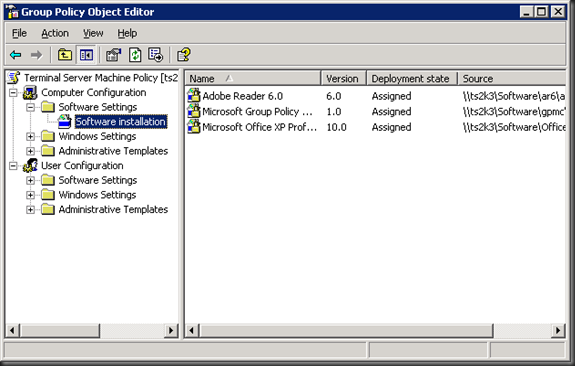The width and height of the screenshot is (575, 366).
Task: Select the Microsoft Office XP Prof… entry
Action: click(259, 127)
